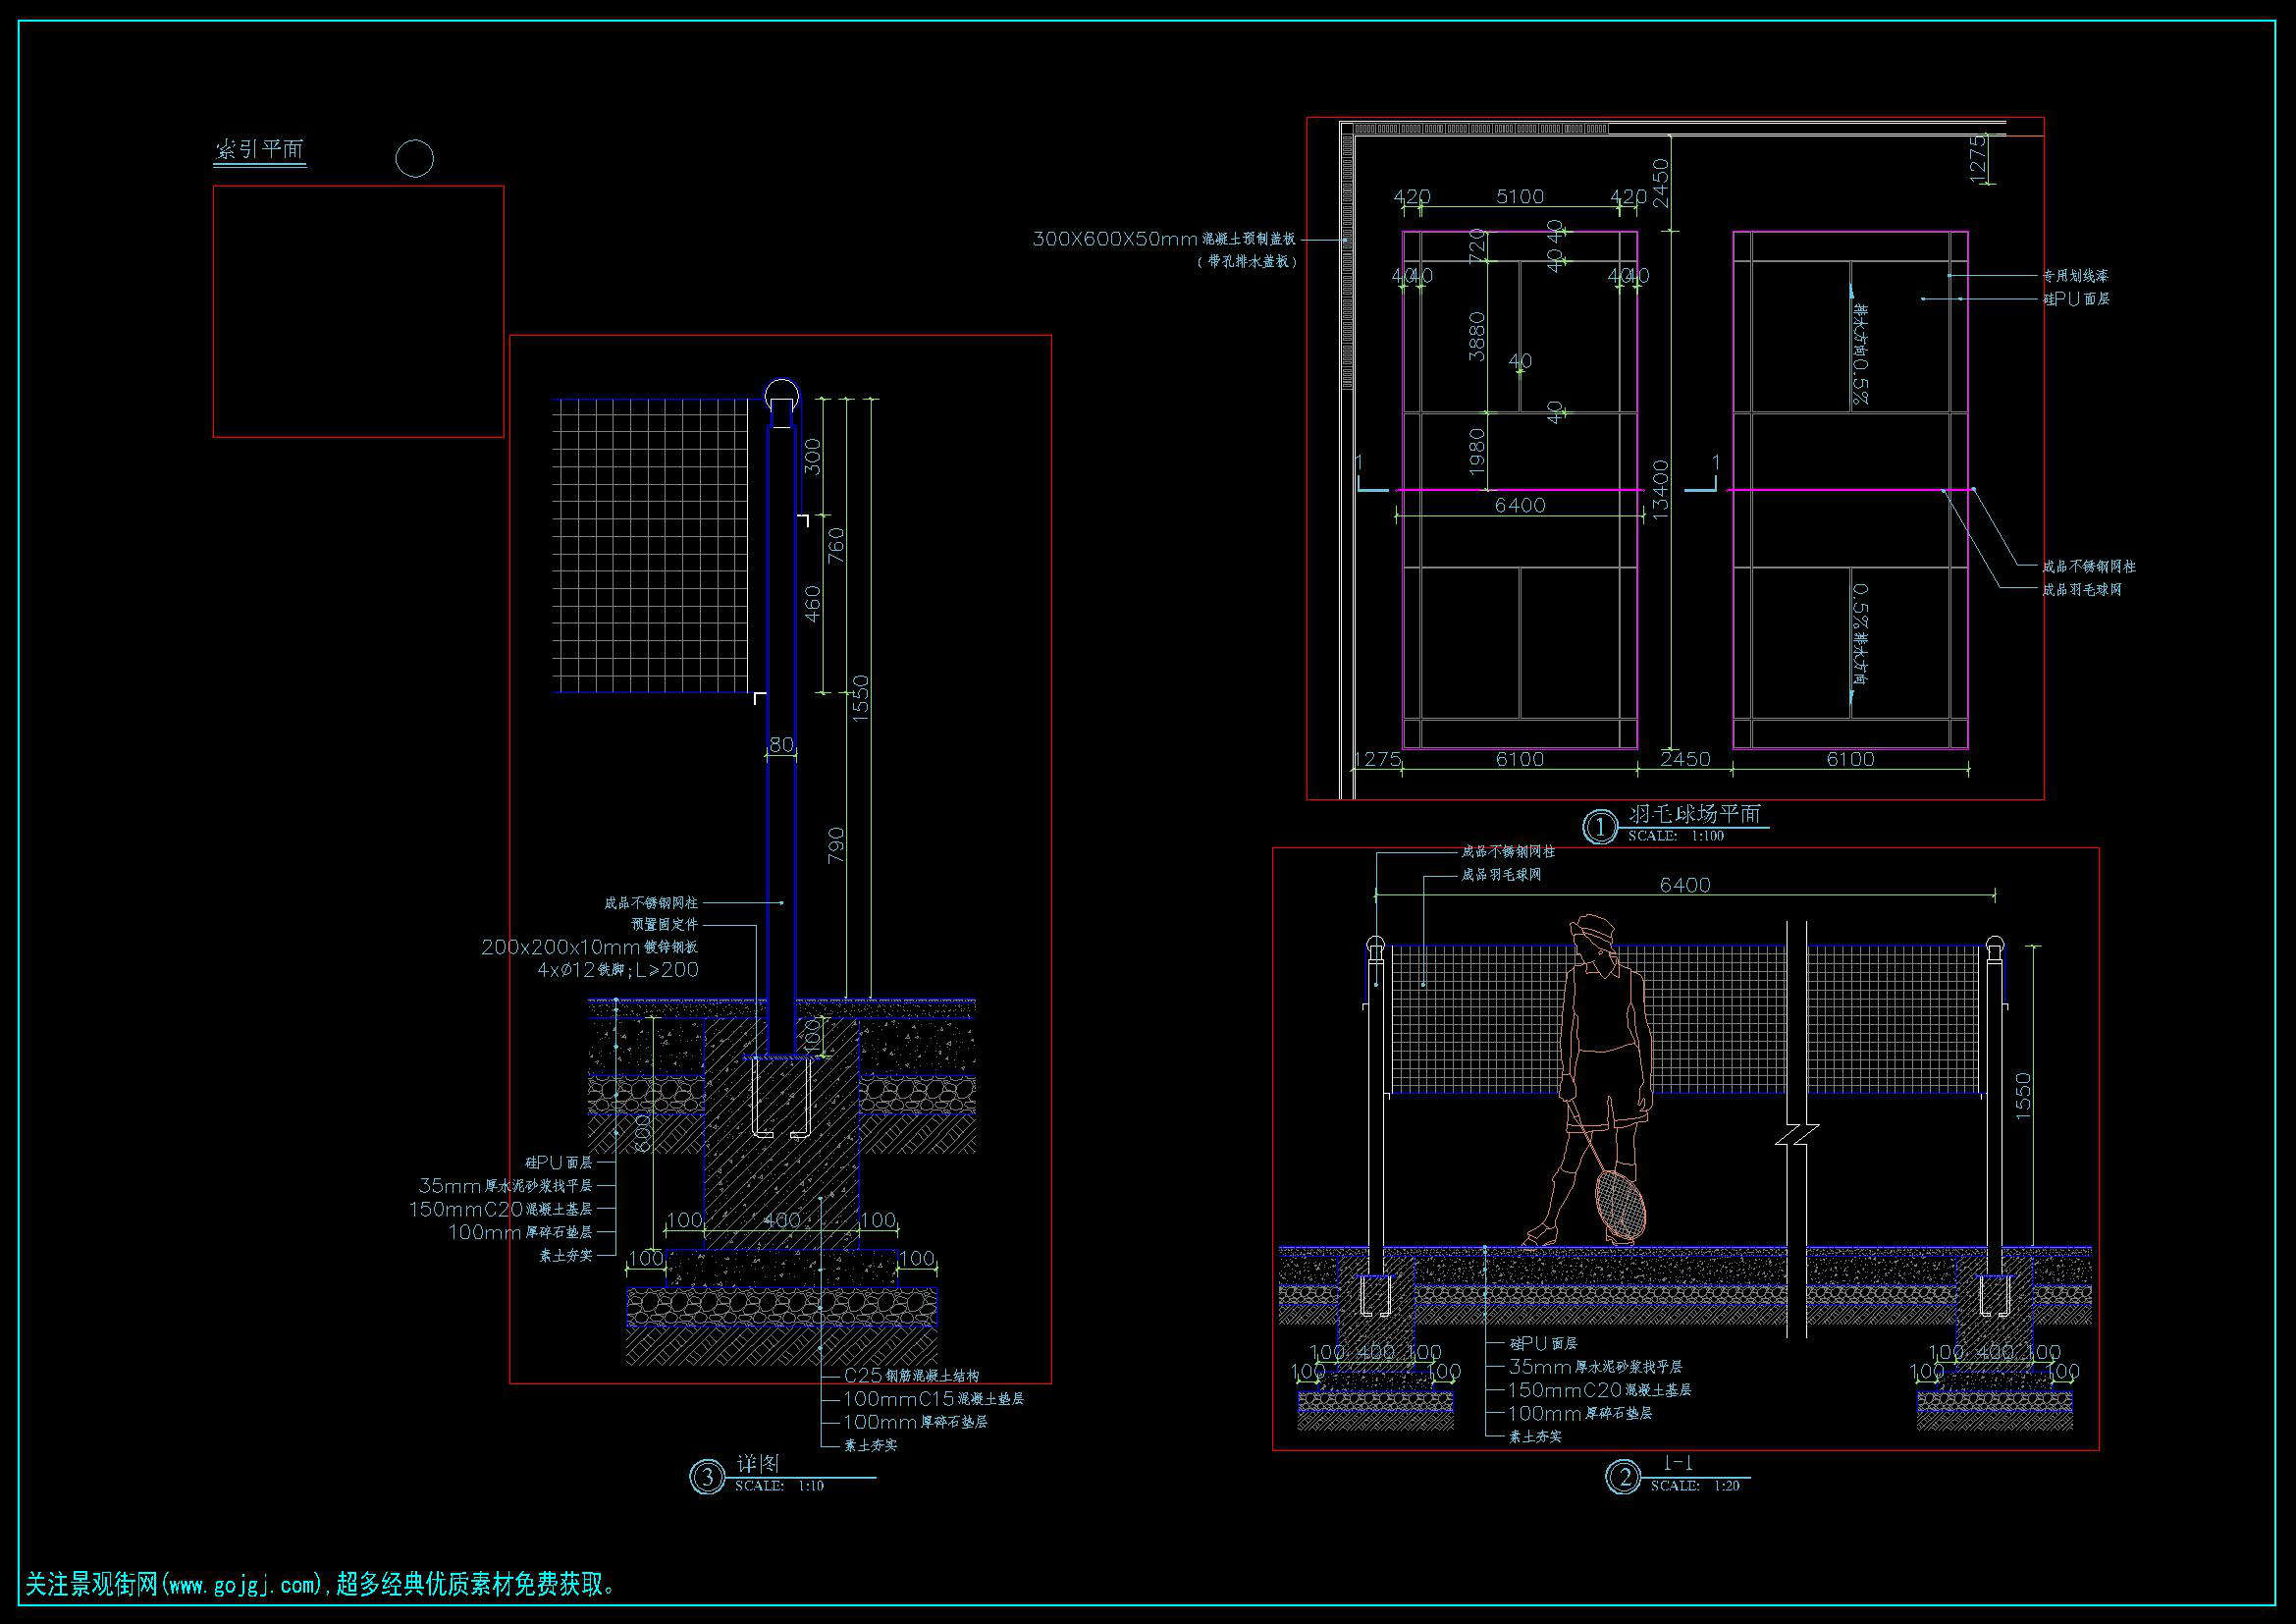Click the circled number 2 section marker
The width and height of the screenshot is (2296, 1624).
(1622, 1478)
